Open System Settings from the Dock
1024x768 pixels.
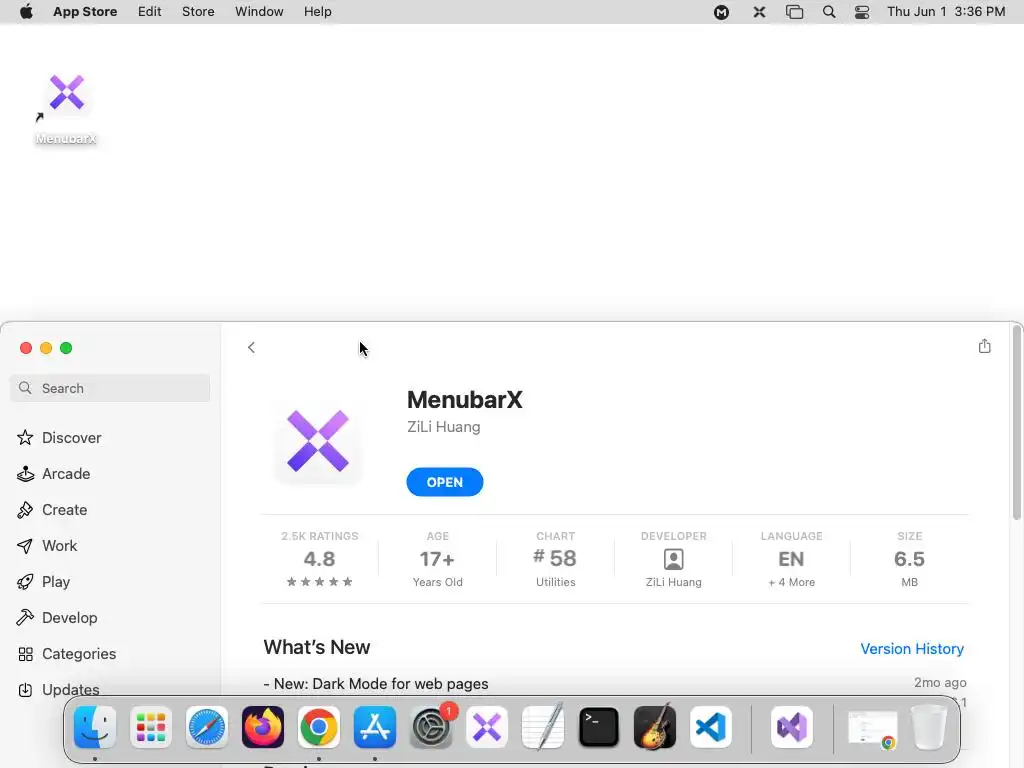(431, 727)
